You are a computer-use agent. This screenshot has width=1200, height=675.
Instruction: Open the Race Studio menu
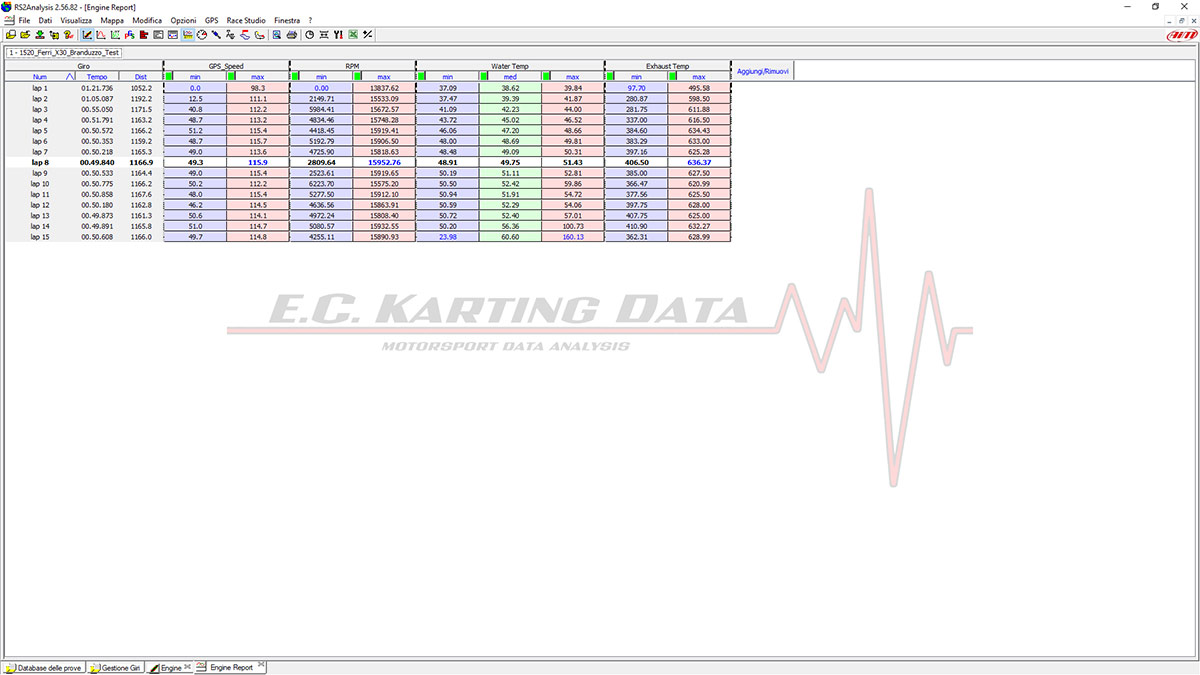point(245,20)
